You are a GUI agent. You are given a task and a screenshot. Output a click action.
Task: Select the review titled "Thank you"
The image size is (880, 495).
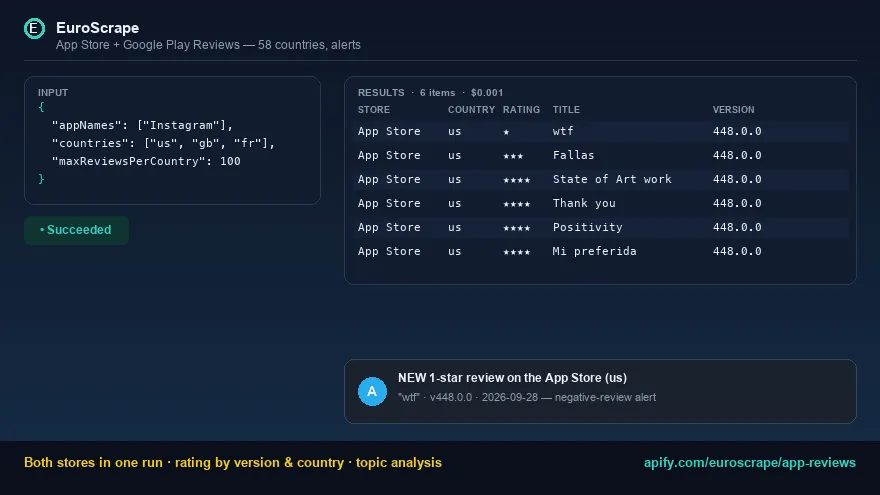click(x=601, y=203)
